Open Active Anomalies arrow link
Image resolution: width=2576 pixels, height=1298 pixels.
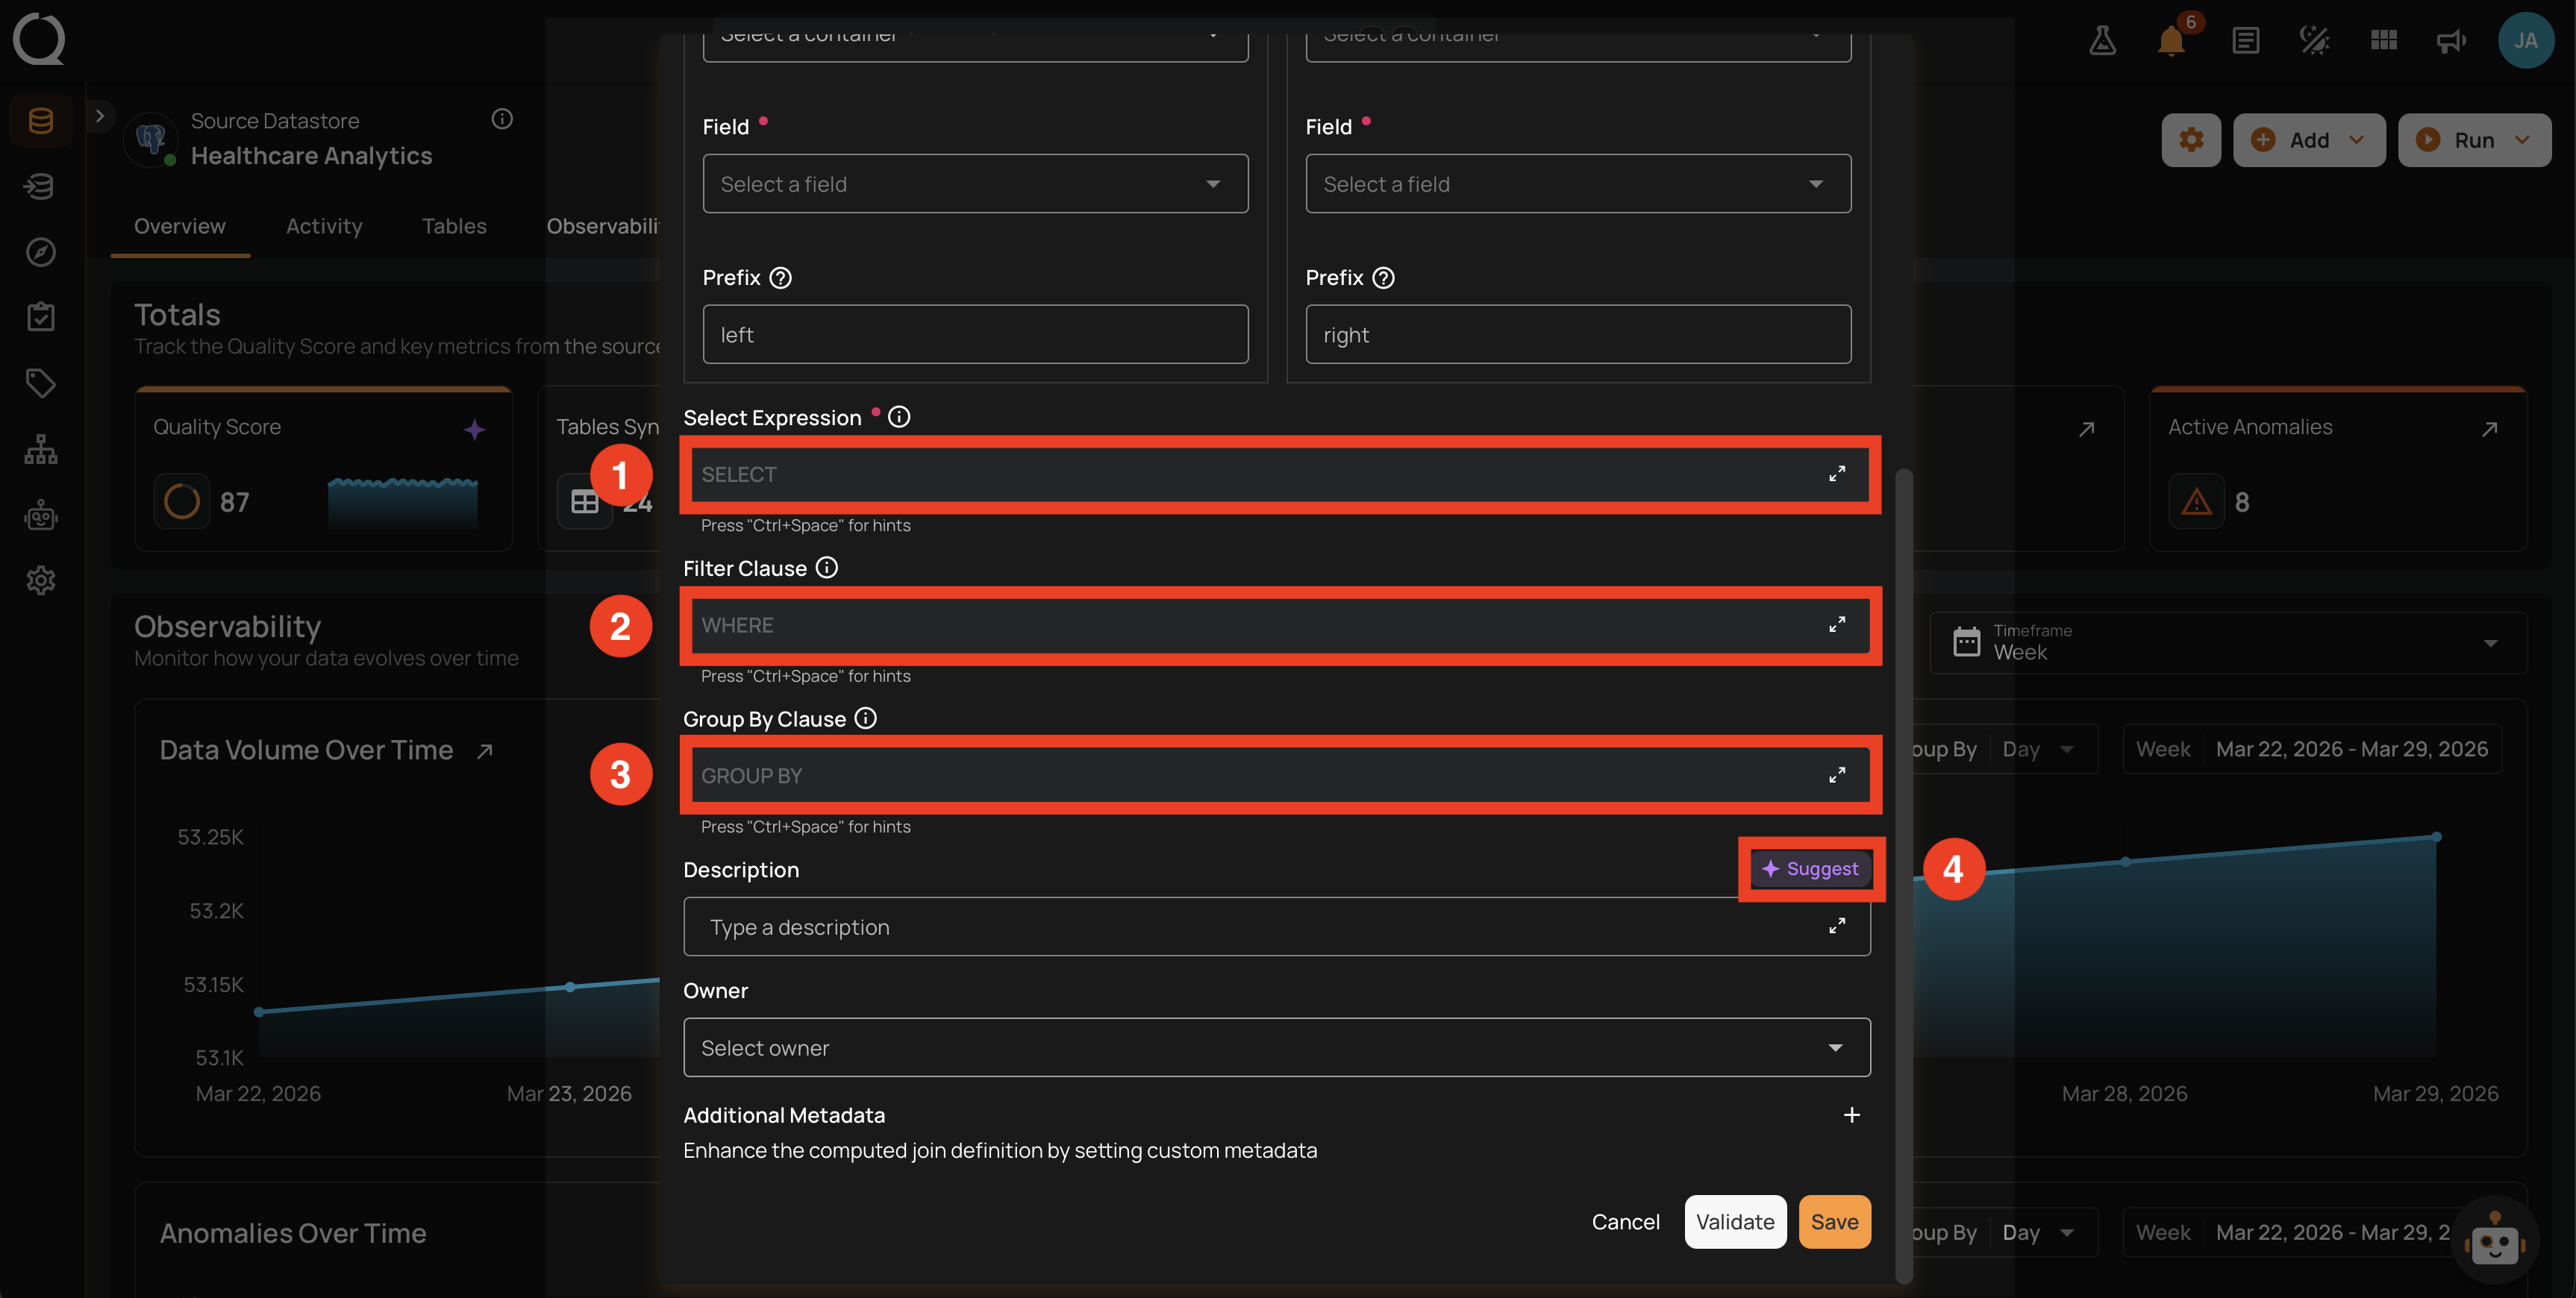coord(2490,428)
